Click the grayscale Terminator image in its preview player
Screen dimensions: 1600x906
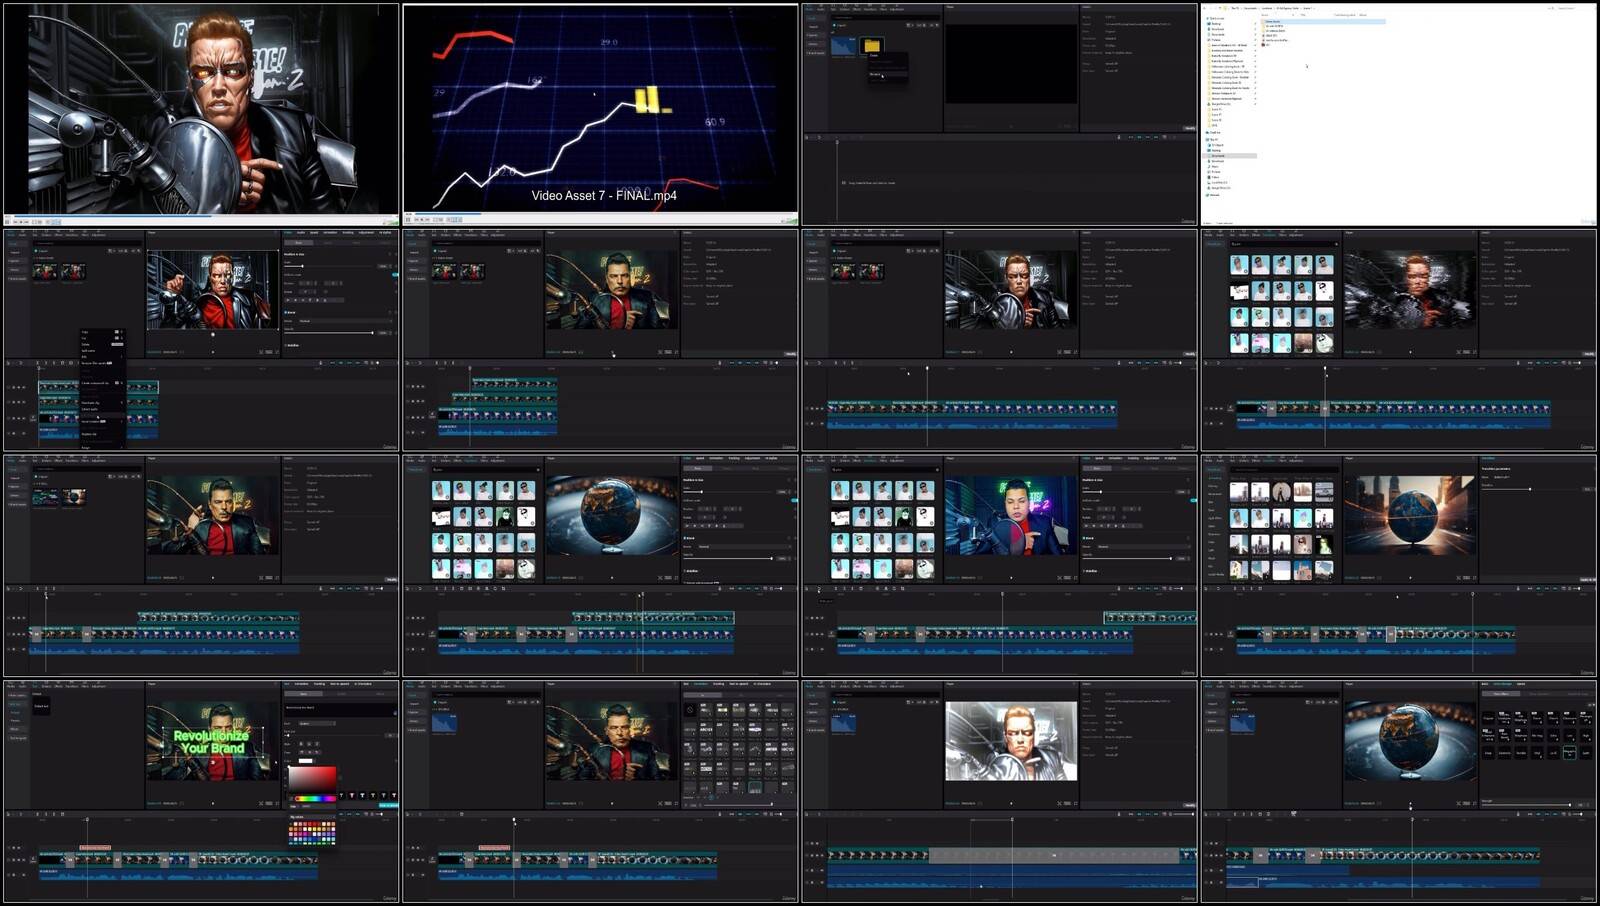point(1011,741)
